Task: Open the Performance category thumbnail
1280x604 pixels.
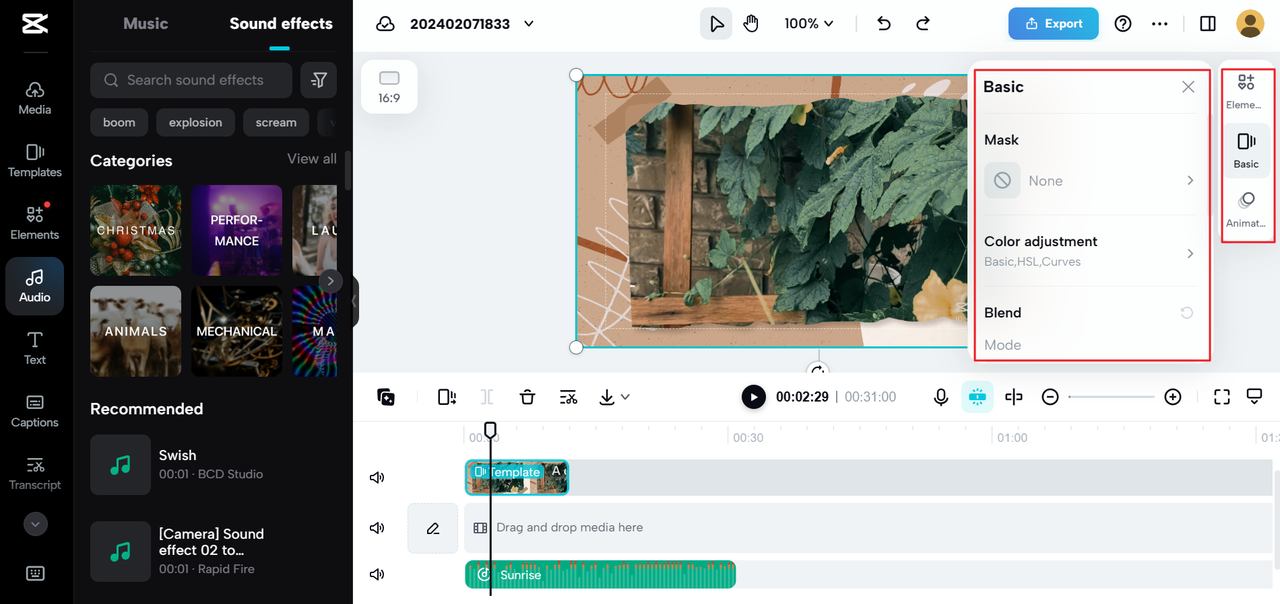Action: (237, 230)
